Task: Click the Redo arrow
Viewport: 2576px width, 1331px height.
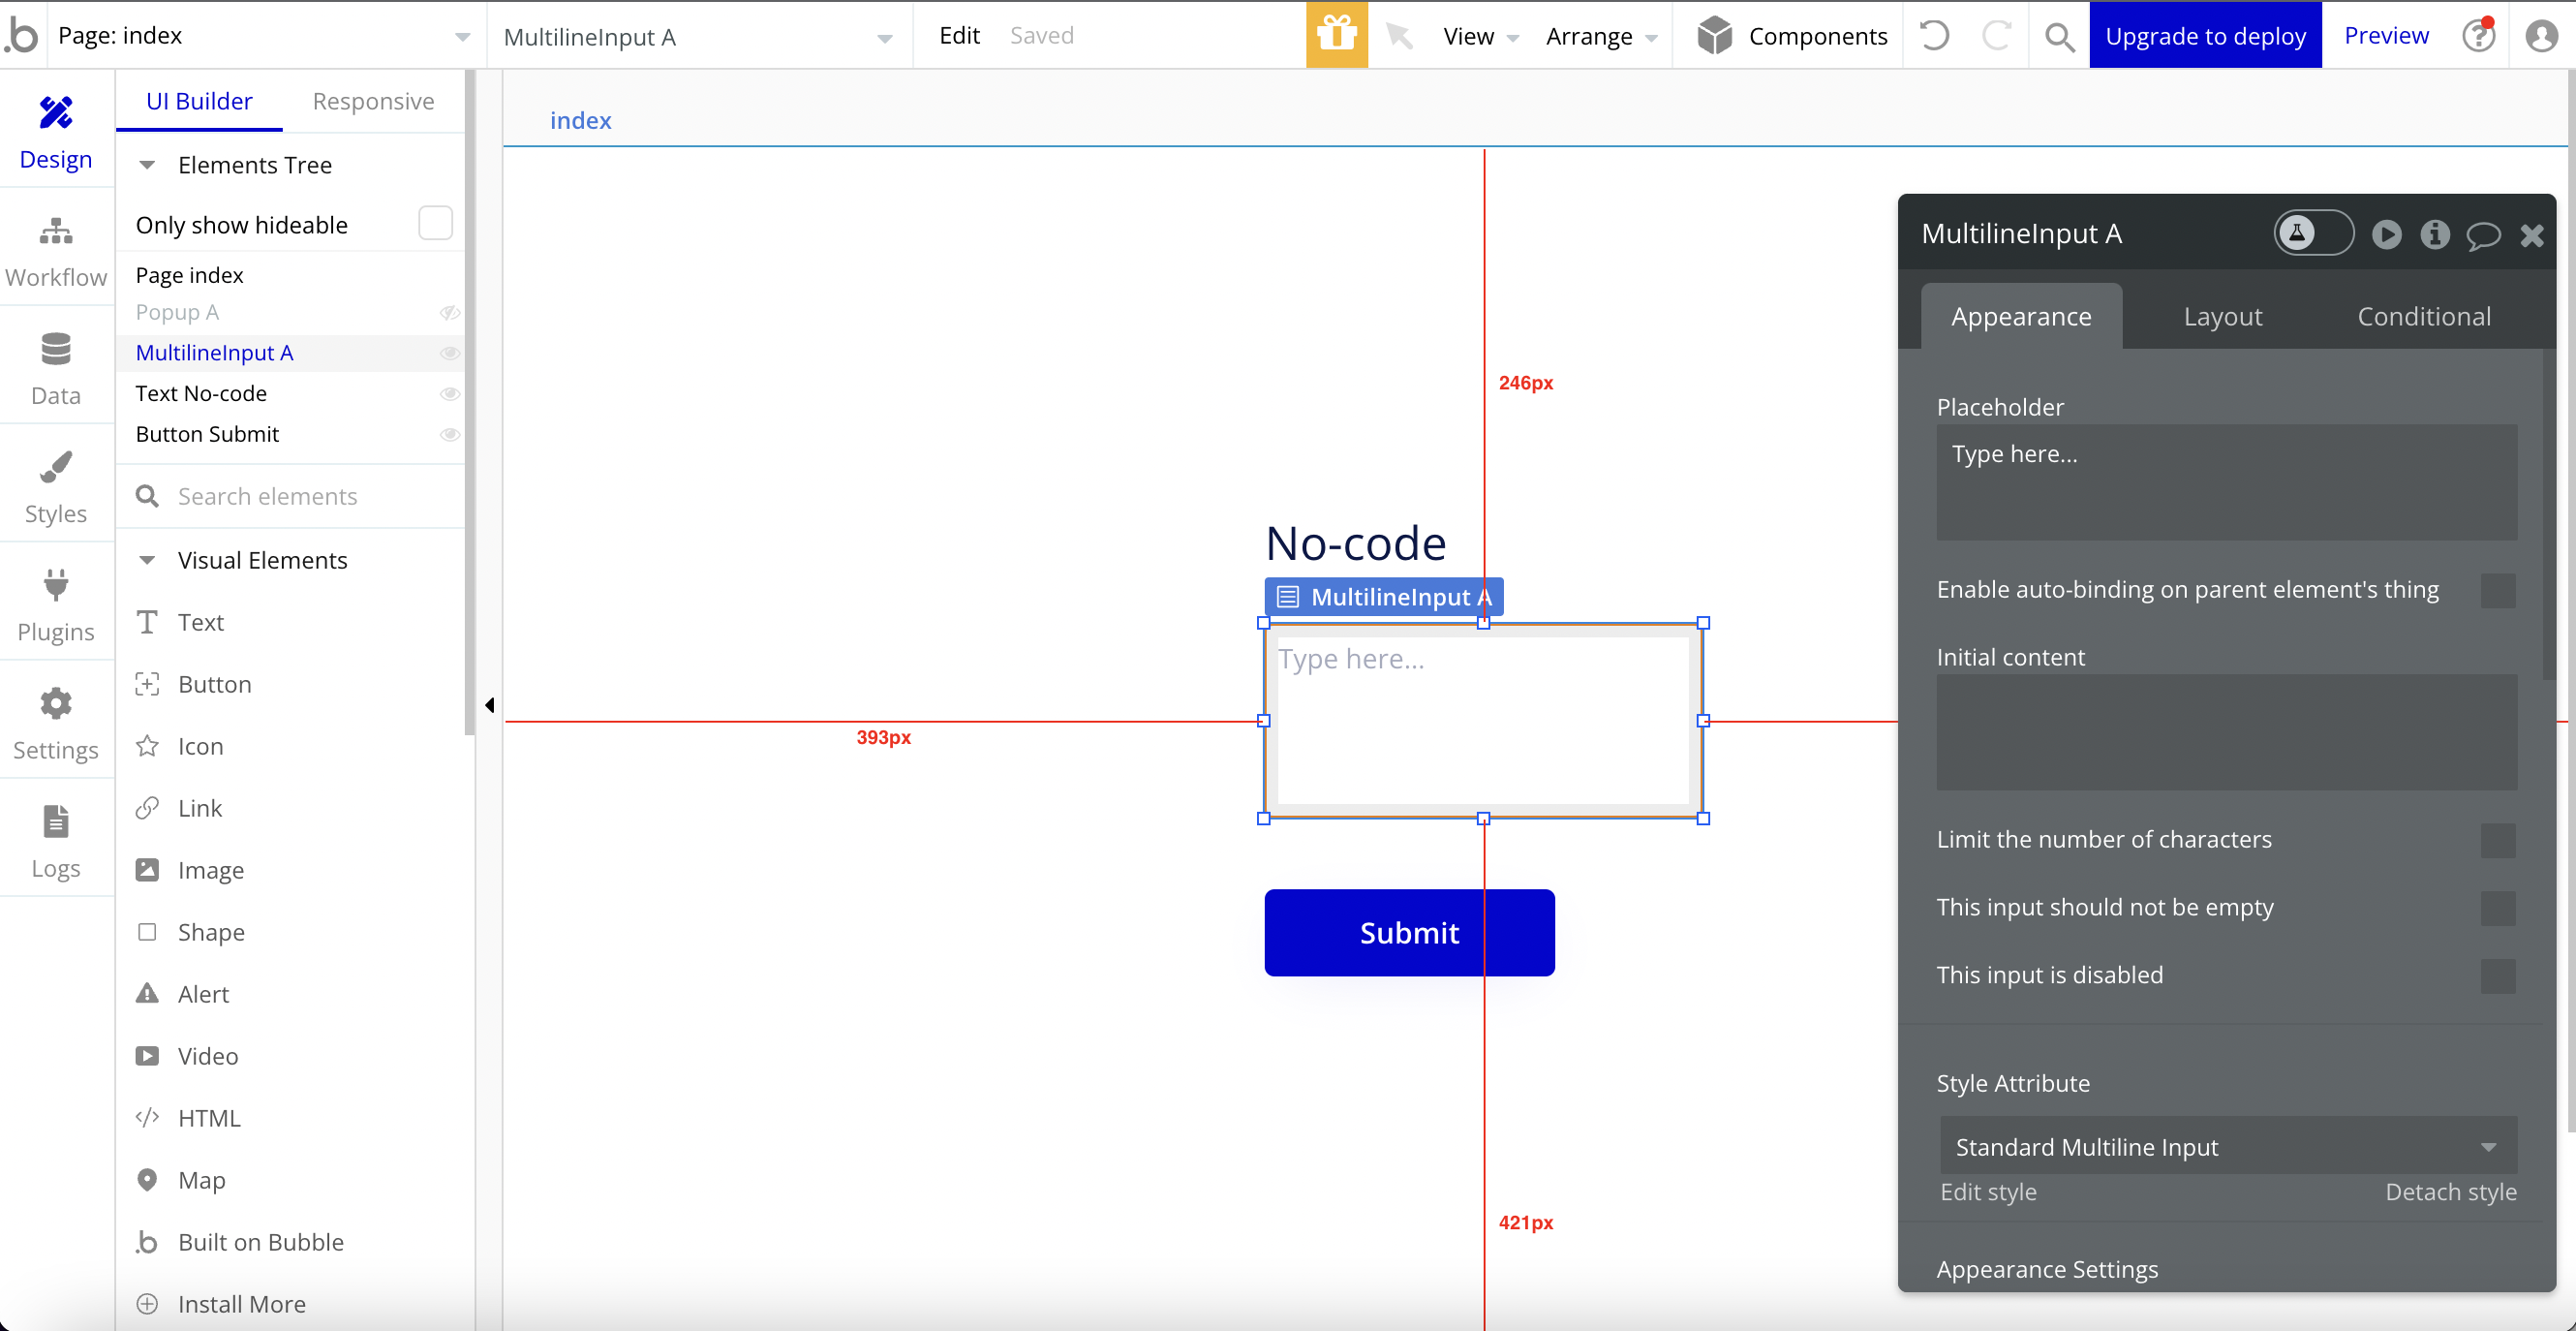Action: pyautogui.click(x=1996, y=36)
